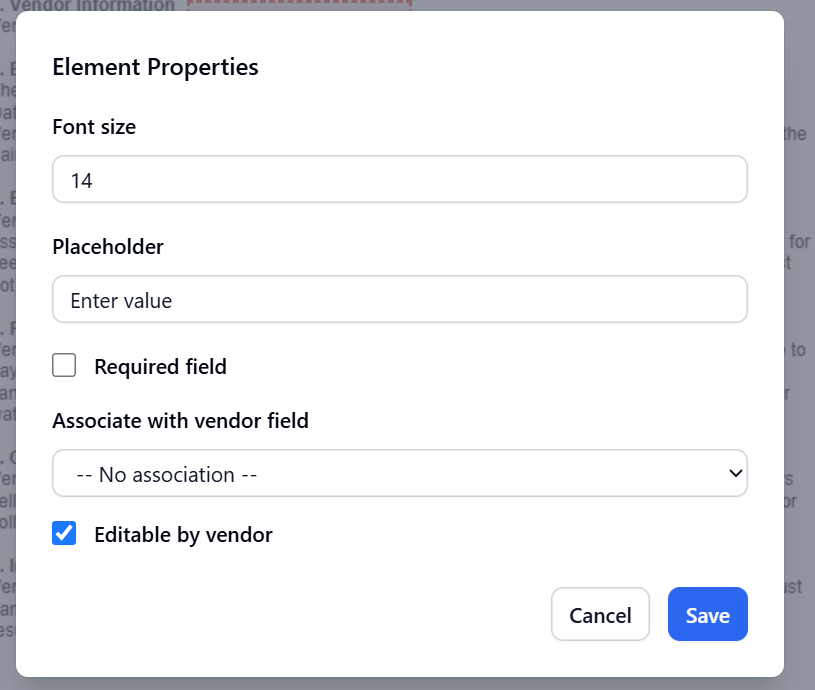815x690 pixels.
Task: Click the "Editable by vendor" label text
Action: coord(183,535)
